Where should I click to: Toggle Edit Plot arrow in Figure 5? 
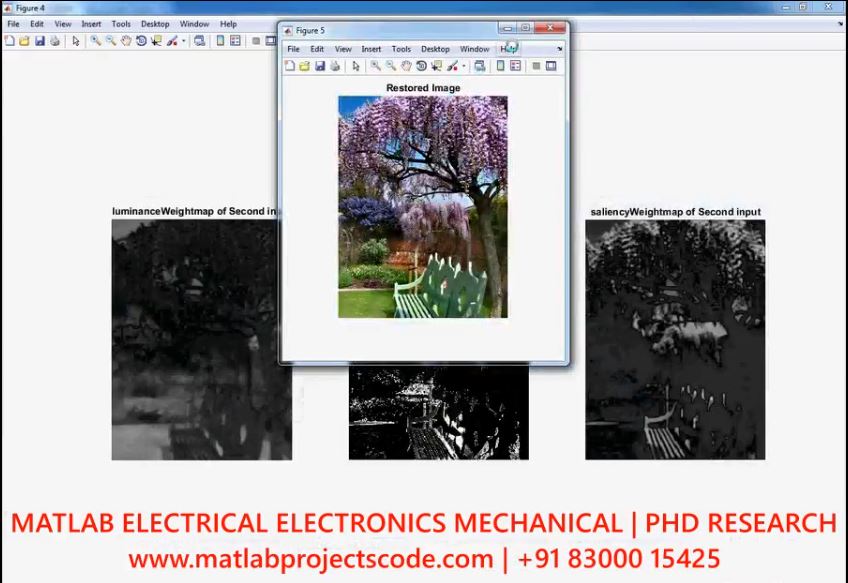(x=356, y=66)
